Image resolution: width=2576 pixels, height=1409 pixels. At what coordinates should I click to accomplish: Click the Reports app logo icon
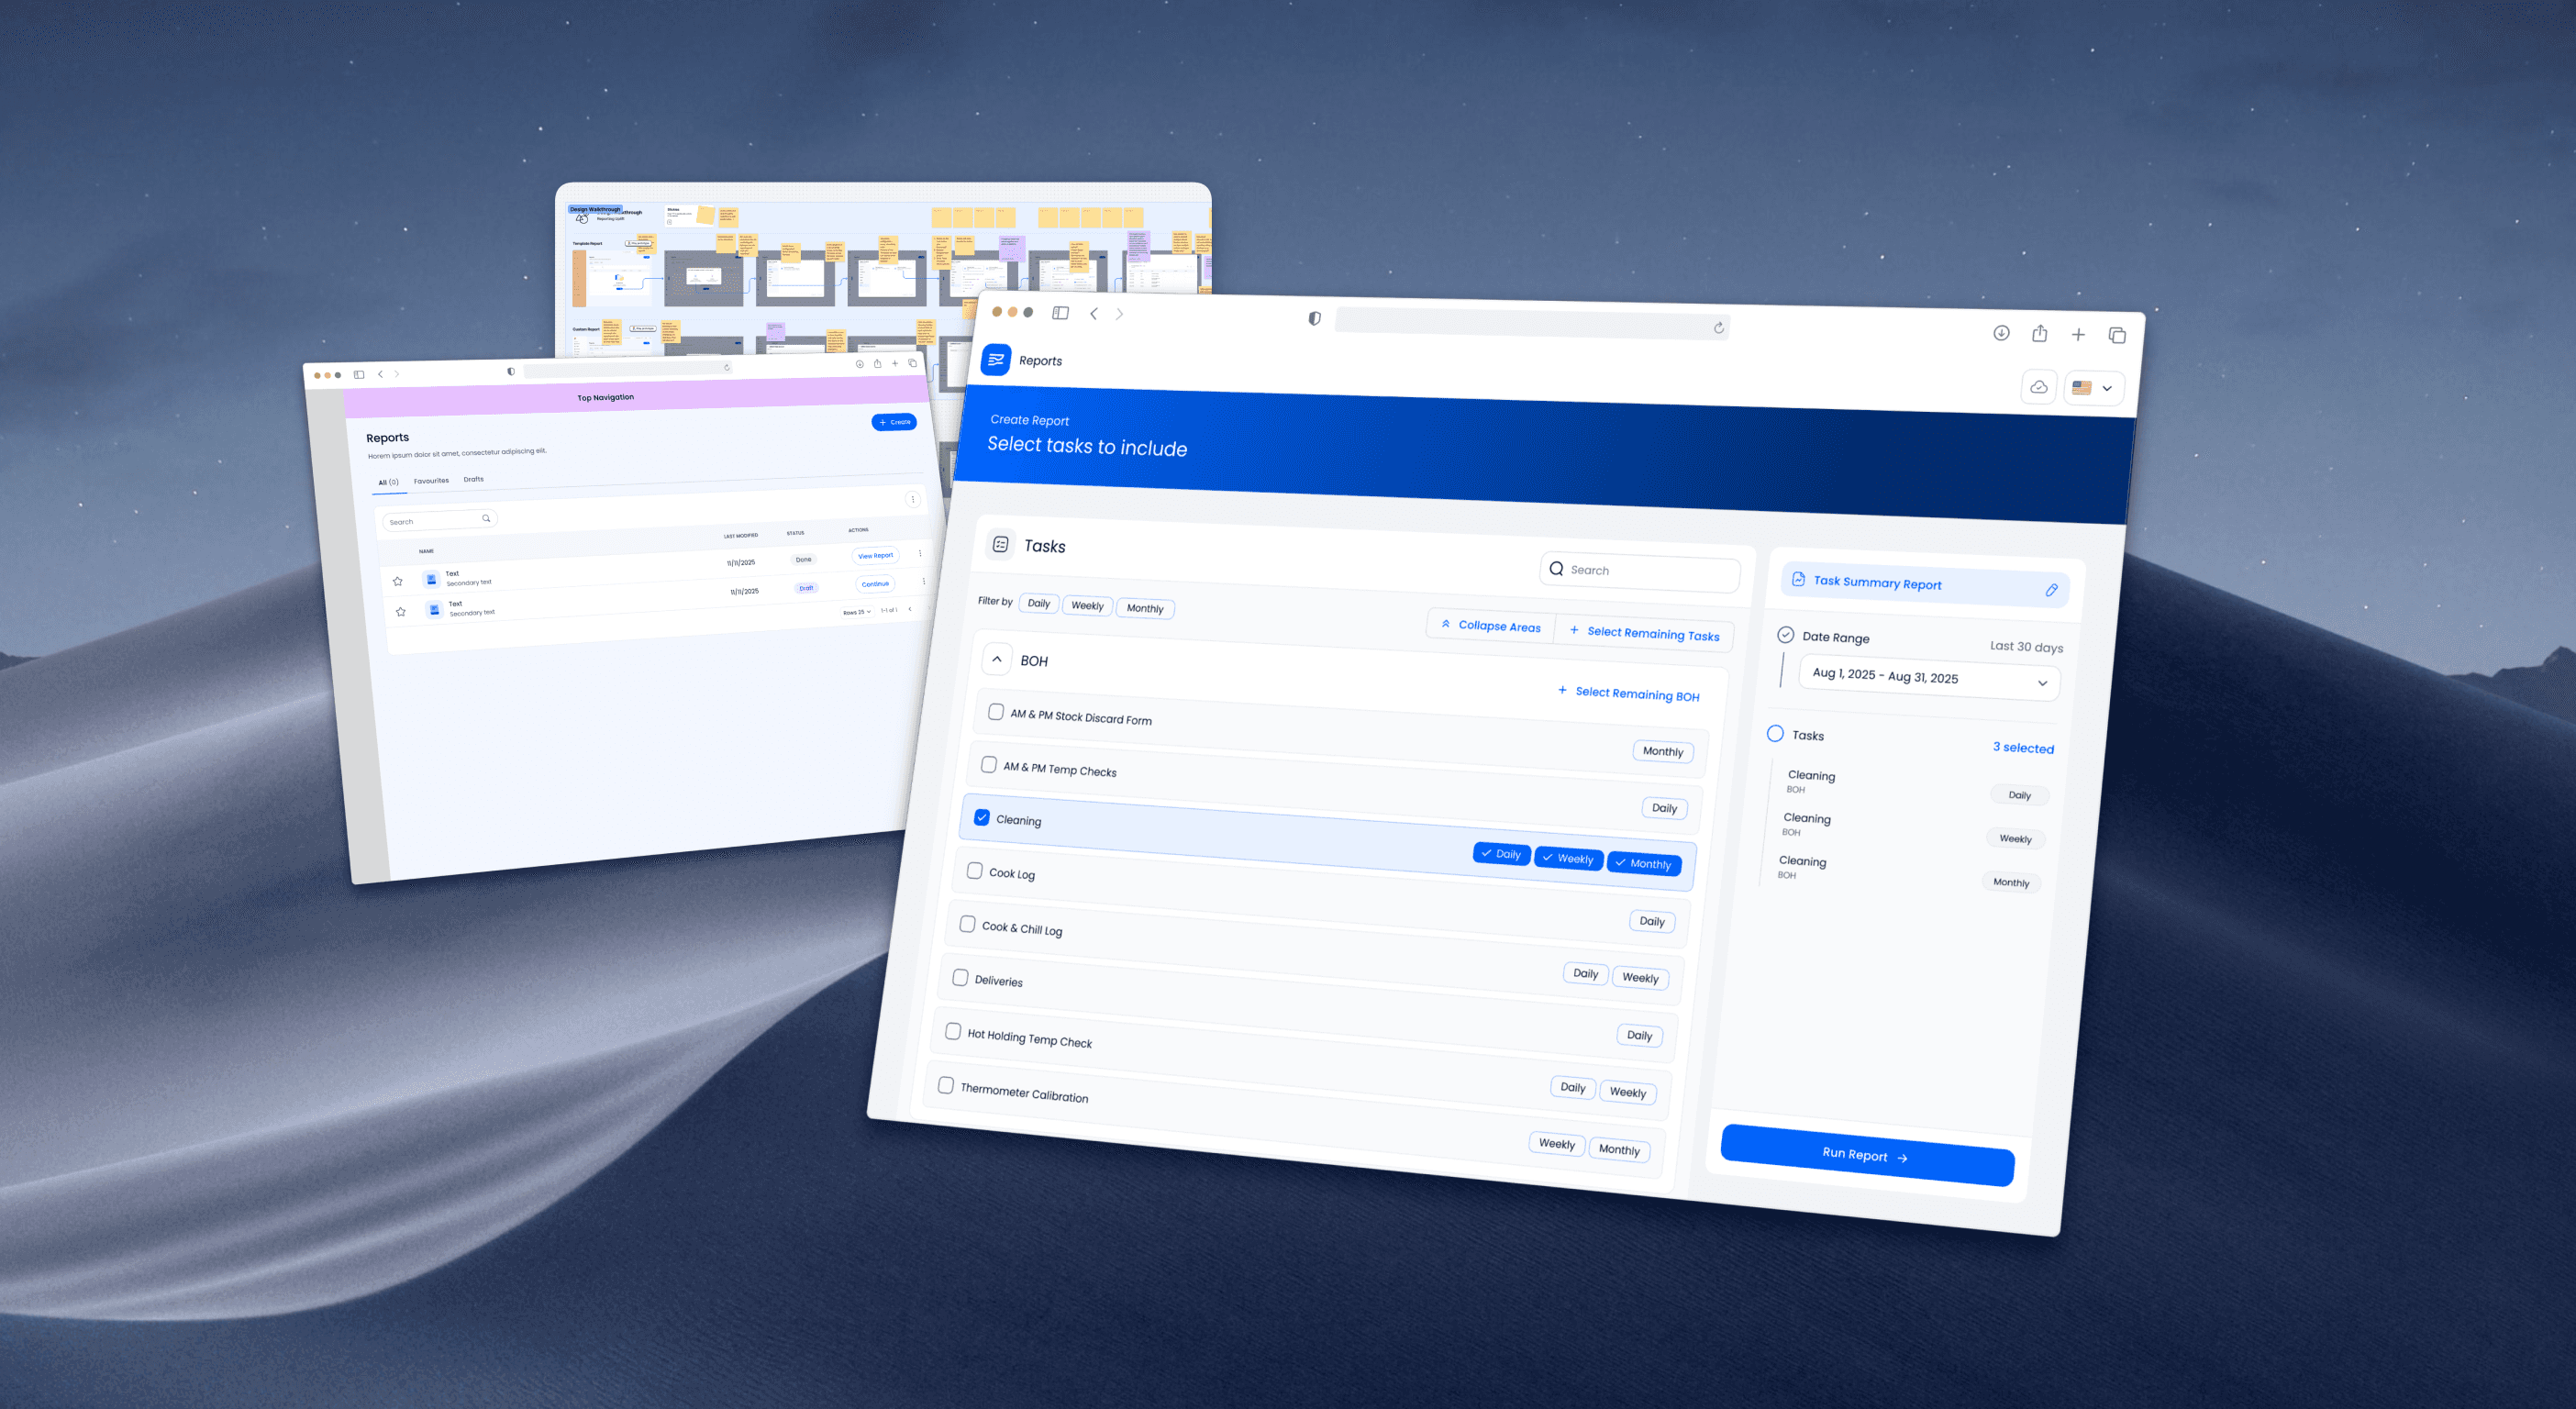pos(996,359)
